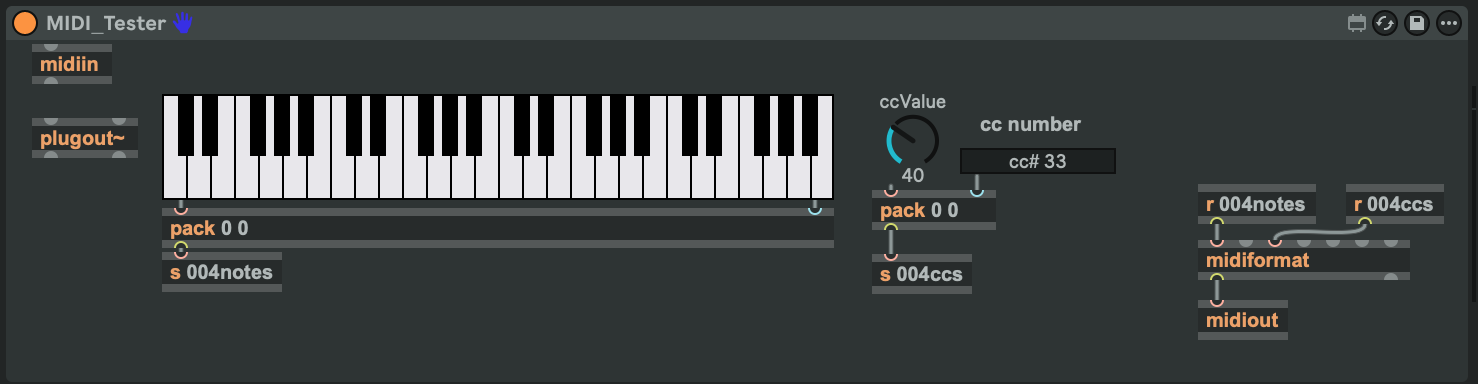Click the blue hand icon beside MIDI_Tester
1478x384 pixels.
click(182, 22)
